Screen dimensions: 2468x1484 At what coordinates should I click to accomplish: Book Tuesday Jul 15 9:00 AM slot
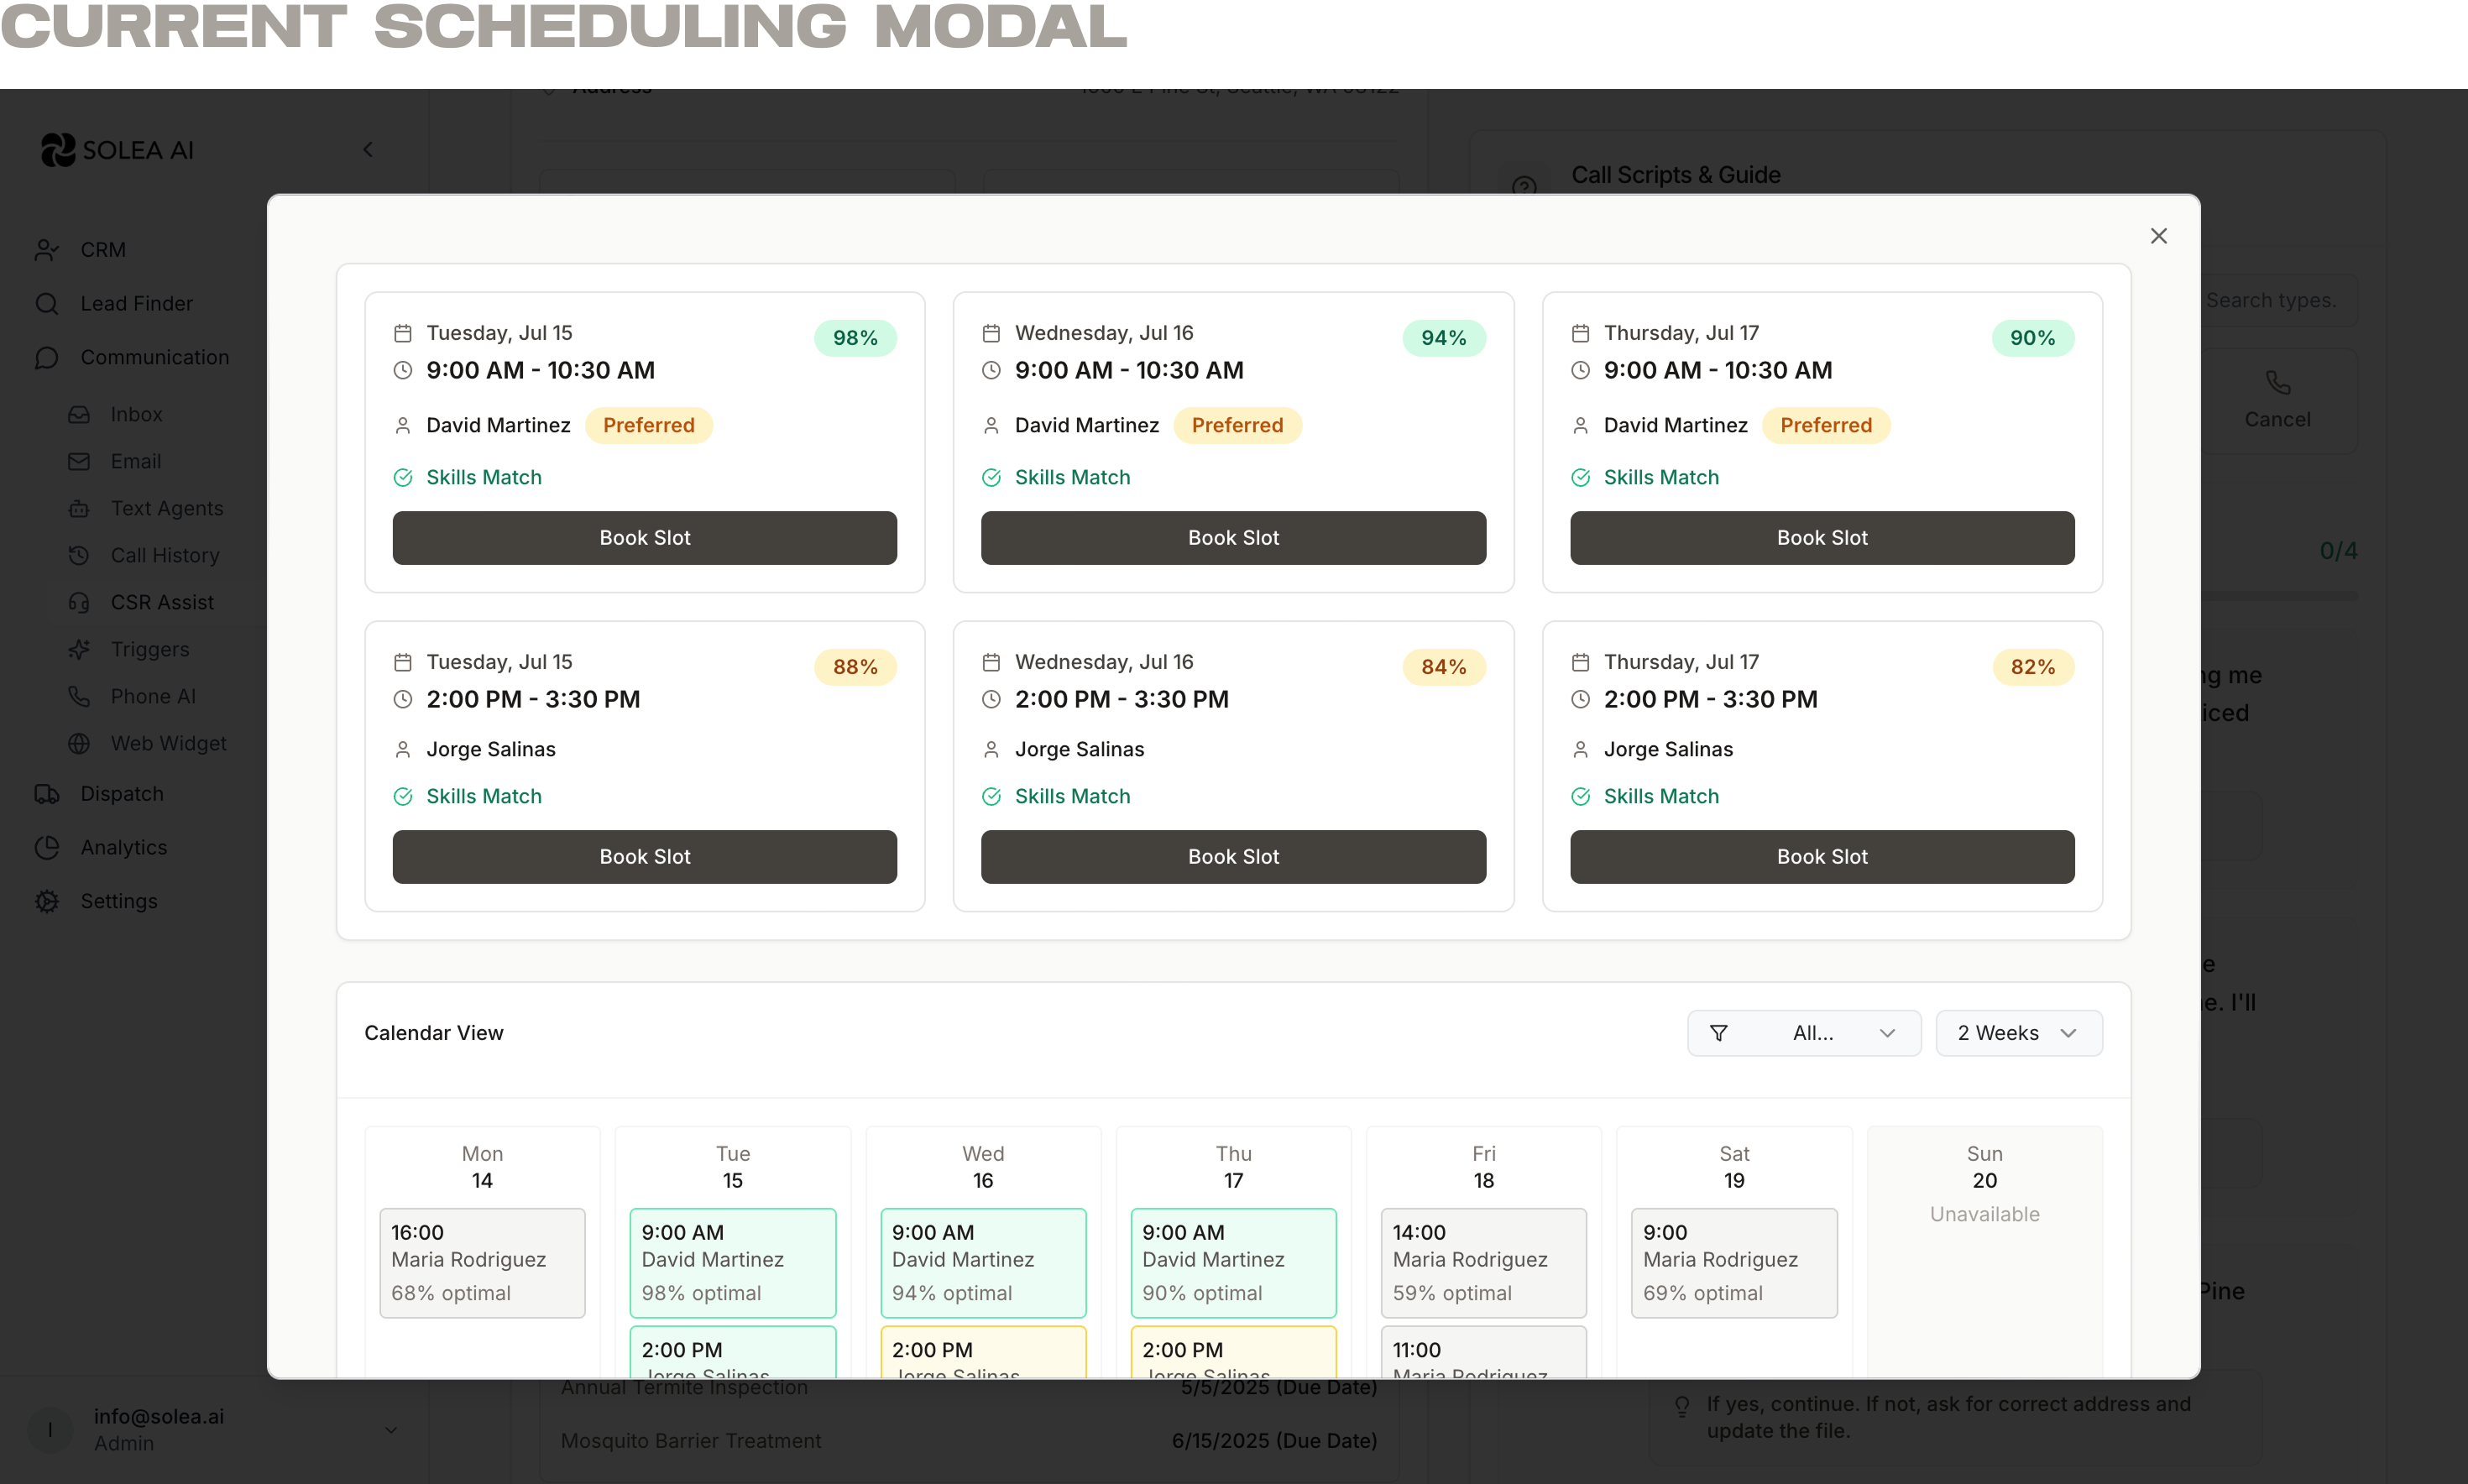(644, 538)
